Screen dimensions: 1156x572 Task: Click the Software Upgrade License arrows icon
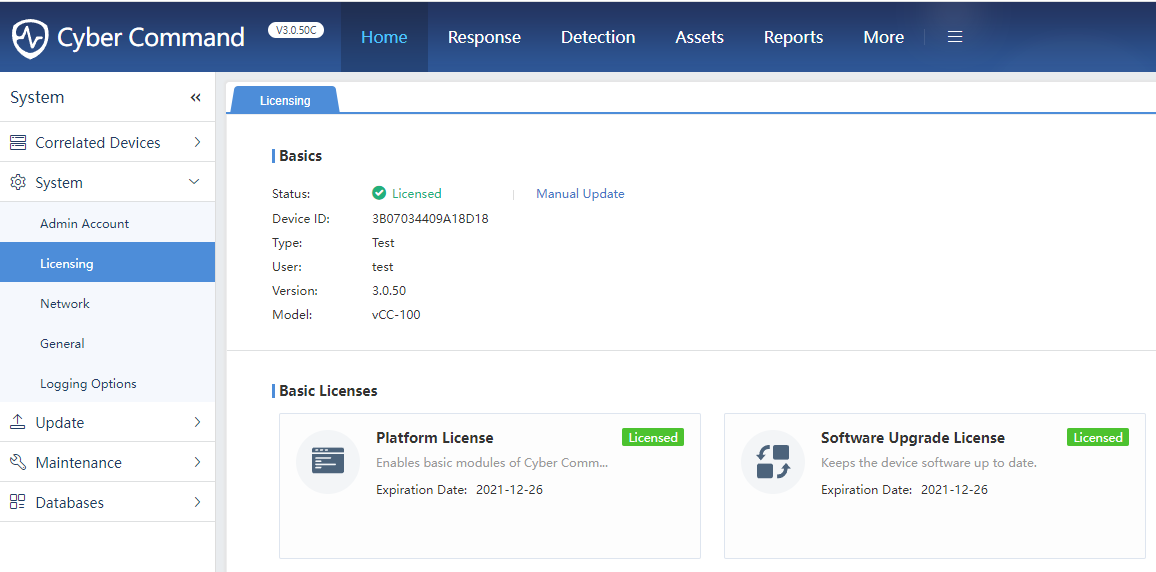click(773, 461)
